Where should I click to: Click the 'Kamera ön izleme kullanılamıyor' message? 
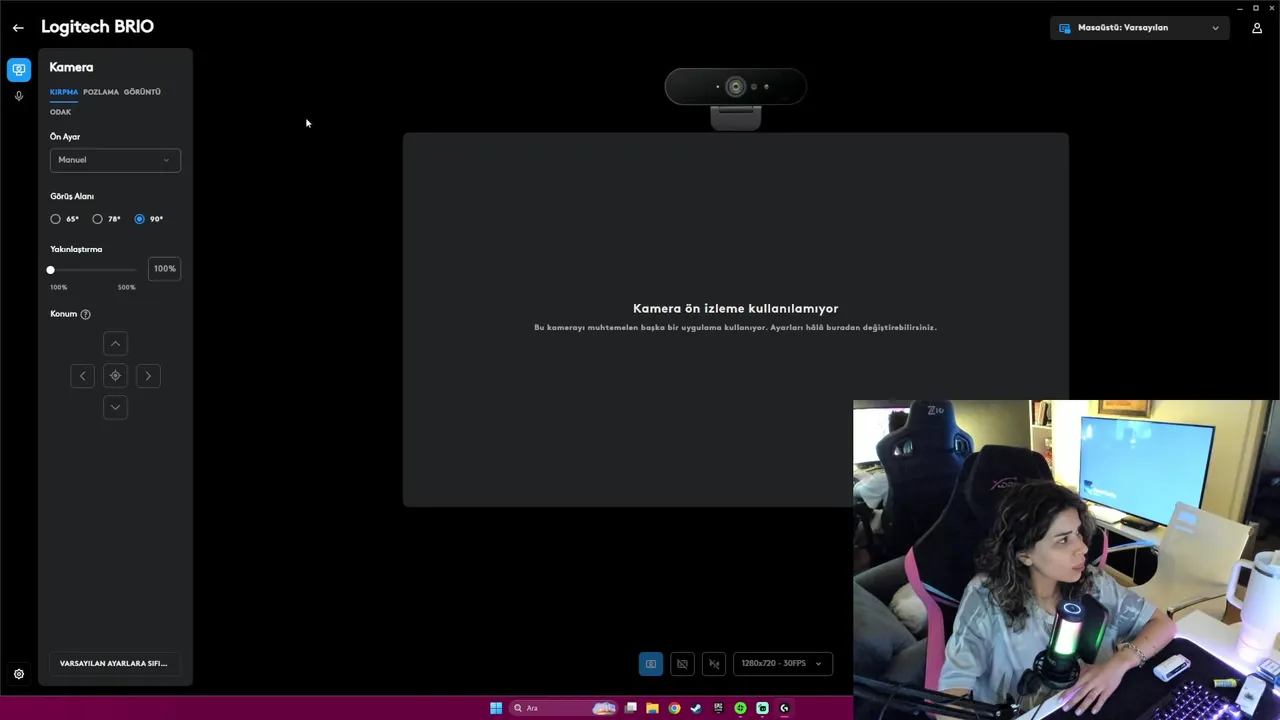coord(736,309)
